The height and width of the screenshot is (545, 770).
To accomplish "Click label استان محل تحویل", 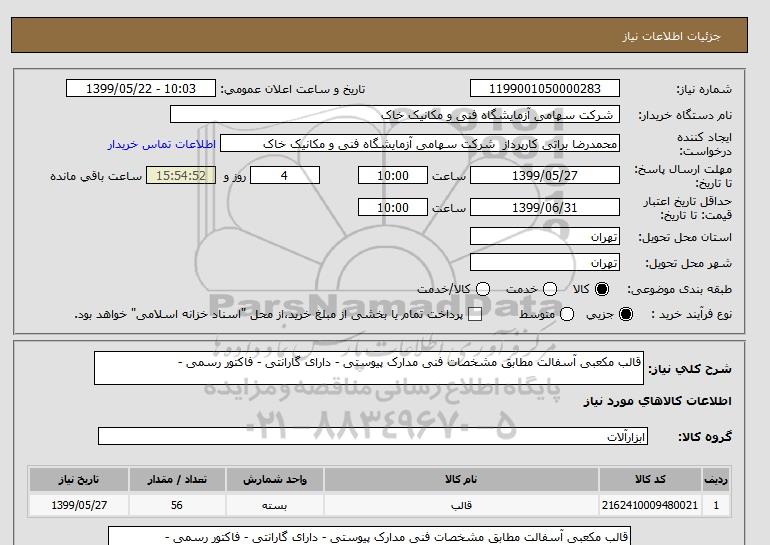I will tap(686, 237).
